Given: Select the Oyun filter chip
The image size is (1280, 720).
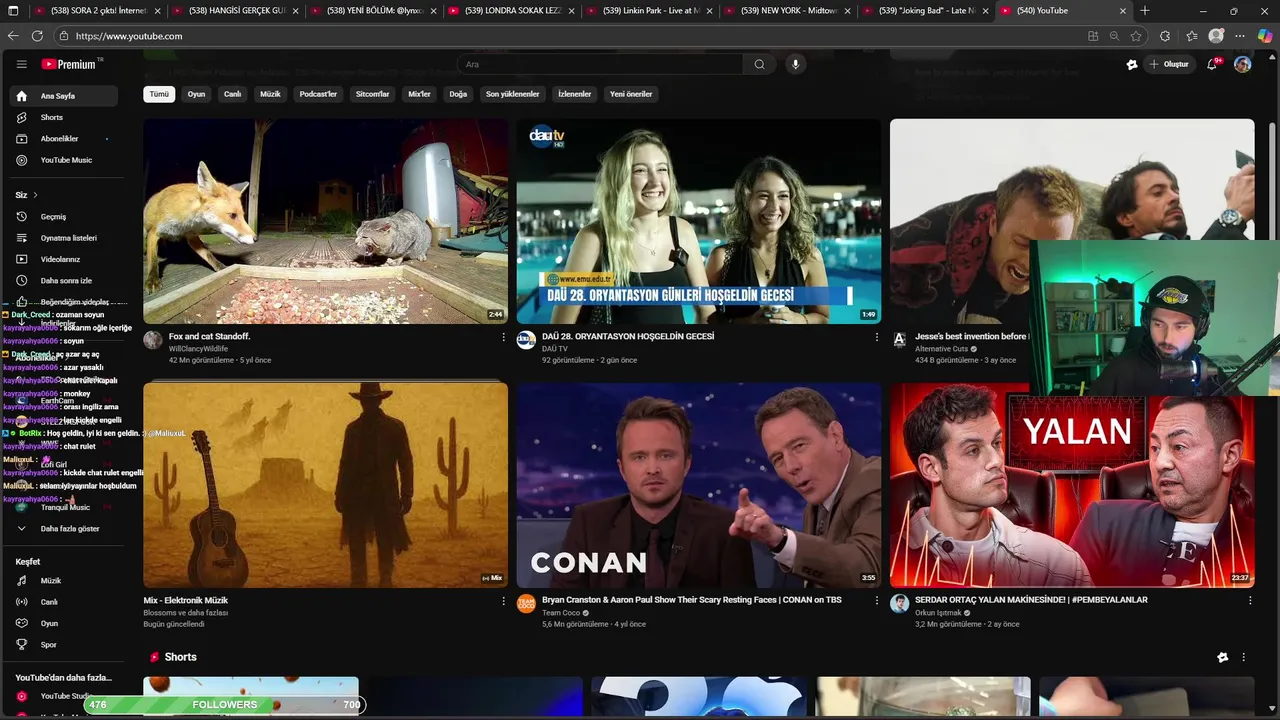Looking at the screenshot, I should (196, 94).
